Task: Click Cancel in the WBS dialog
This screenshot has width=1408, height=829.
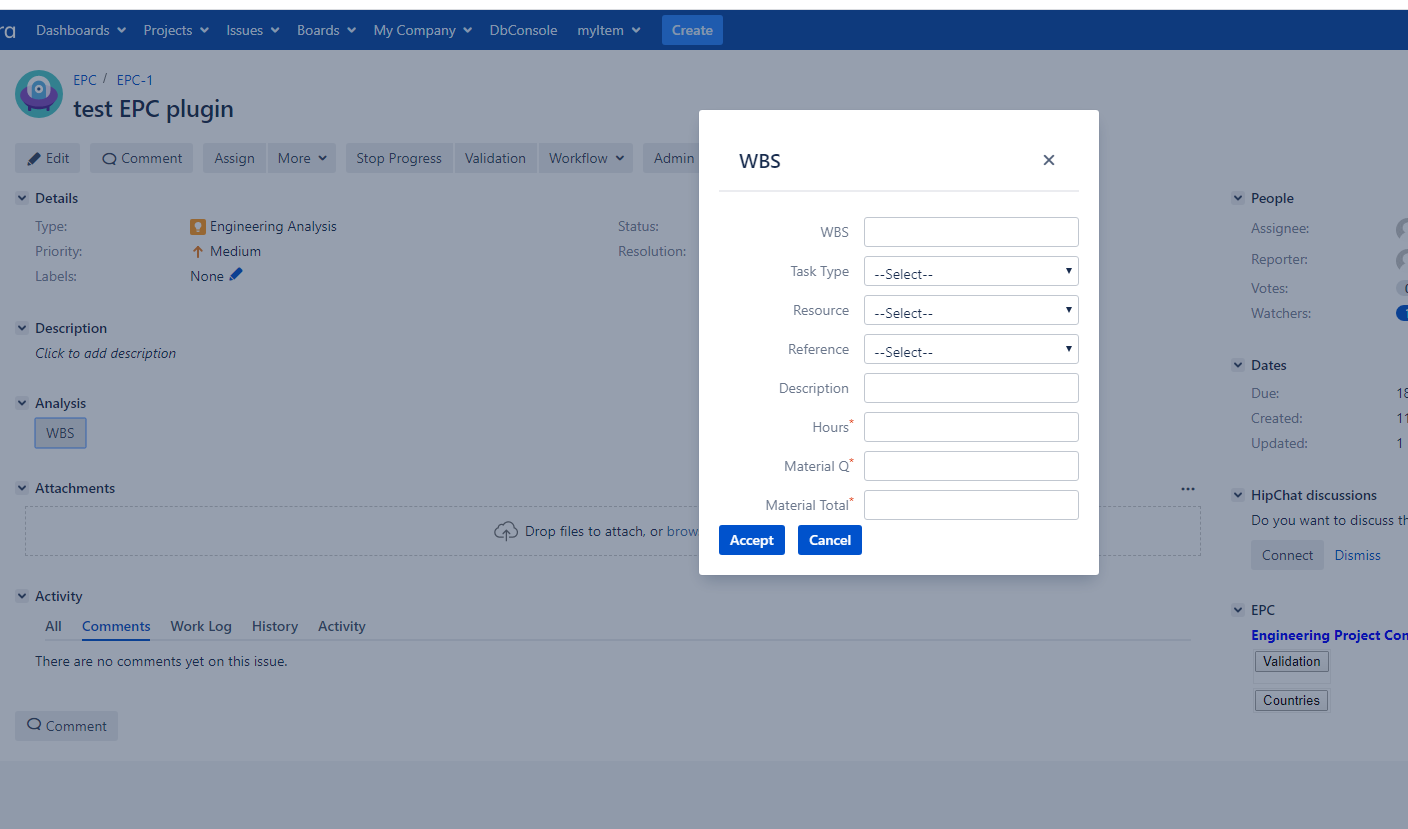Action: pos(830,540)
